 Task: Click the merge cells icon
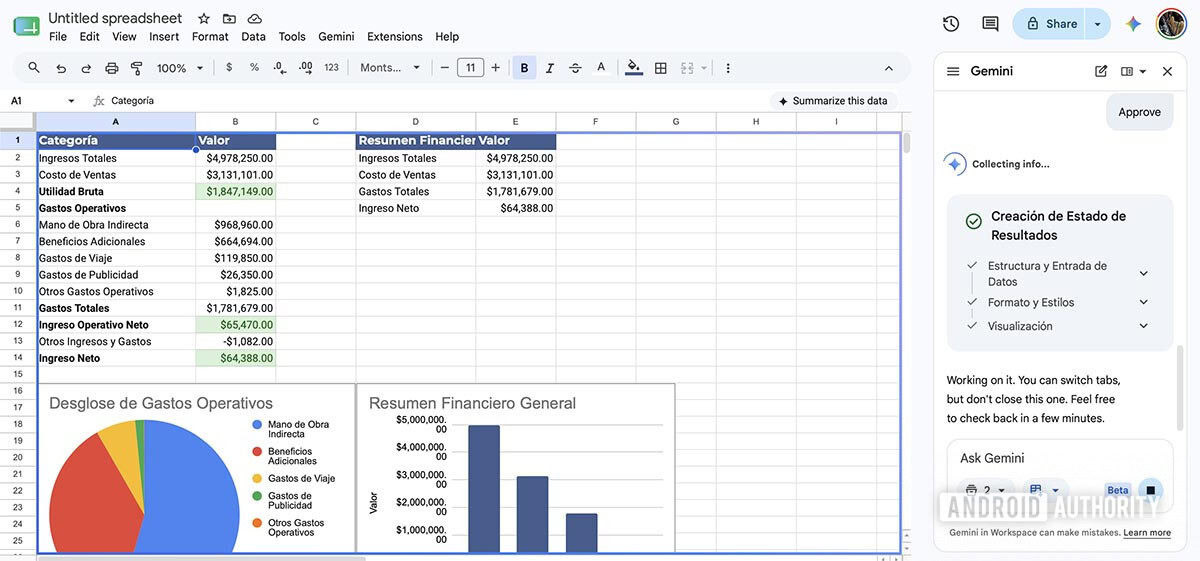coord(687,68)
